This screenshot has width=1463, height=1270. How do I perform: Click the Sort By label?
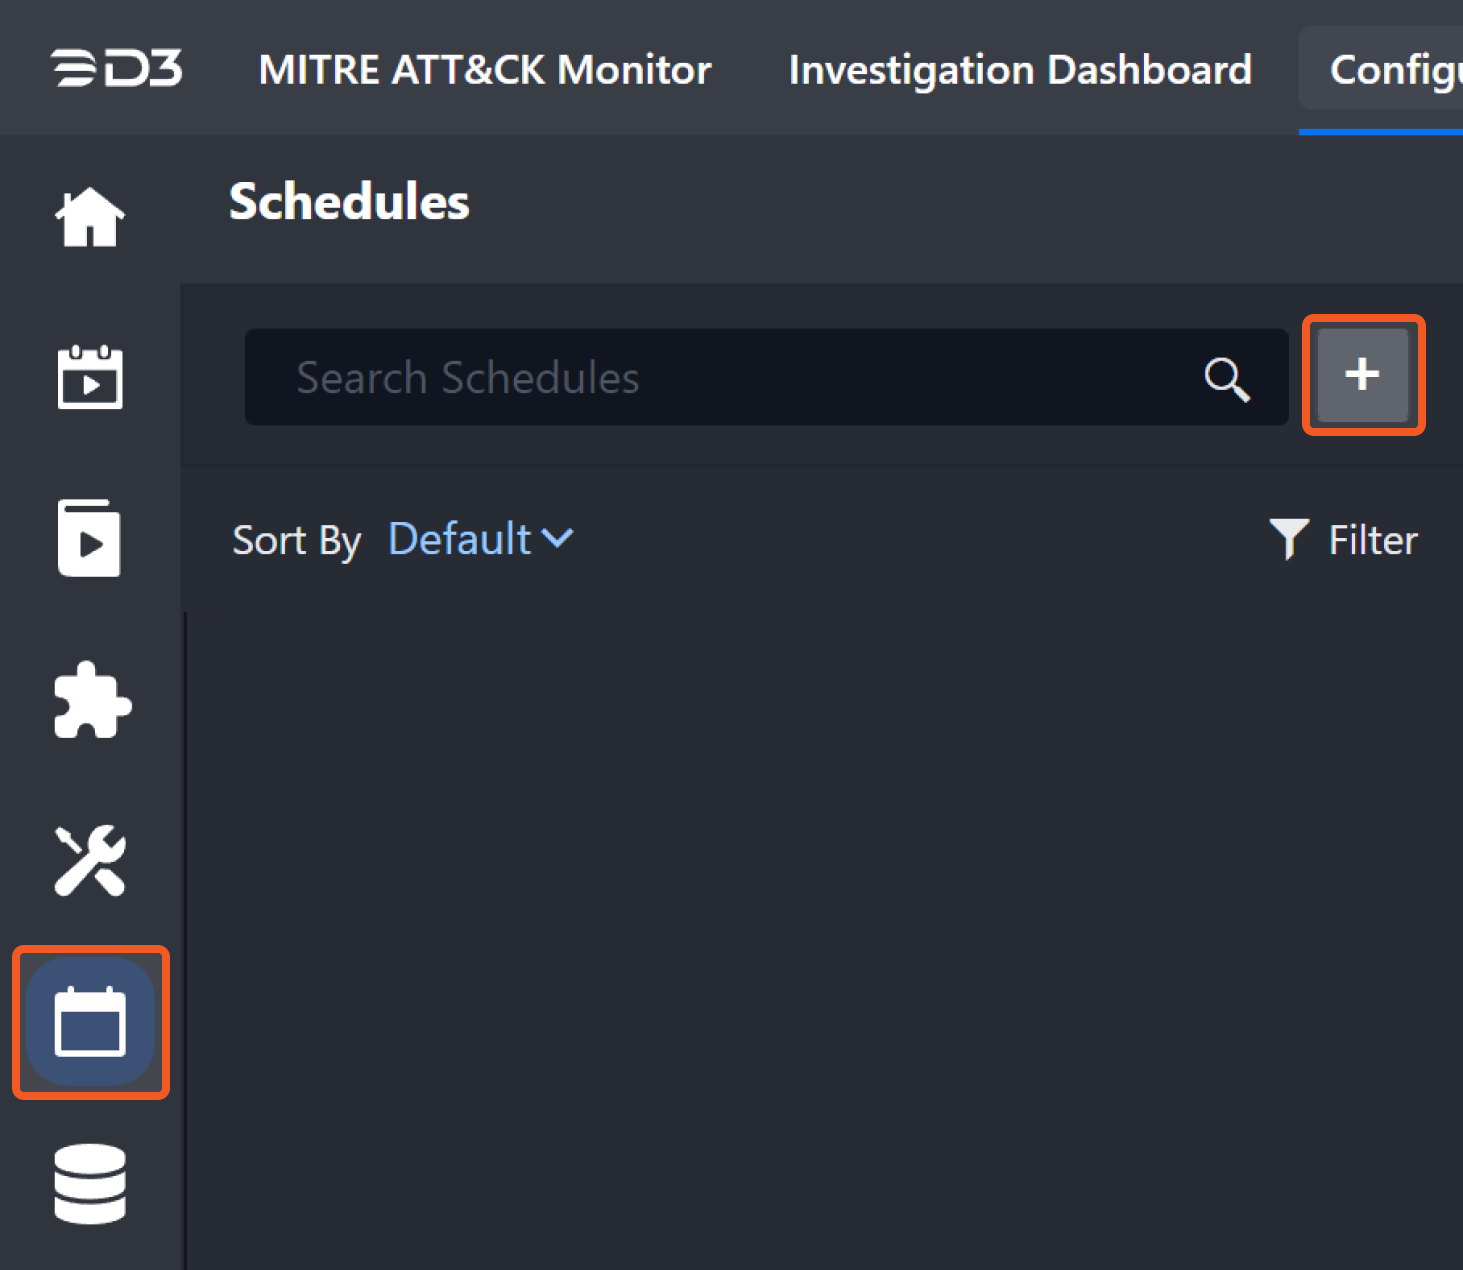tap(296, 540)
